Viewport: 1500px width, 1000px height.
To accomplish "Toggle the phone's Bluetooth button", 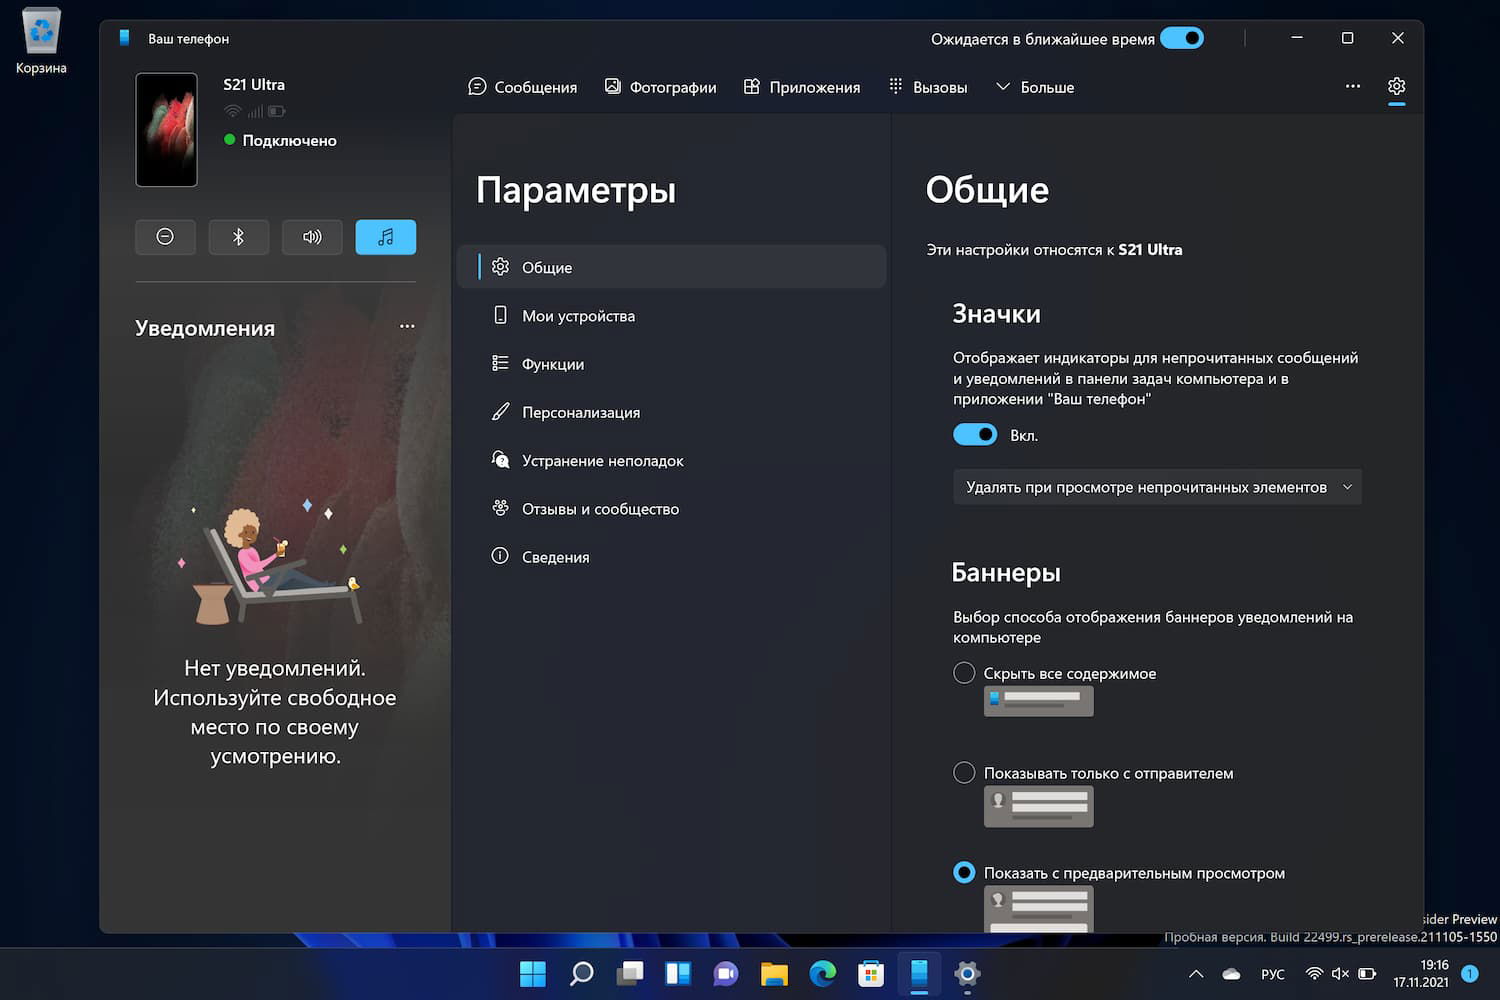I will pyautogui.click(x=239, y=237).
